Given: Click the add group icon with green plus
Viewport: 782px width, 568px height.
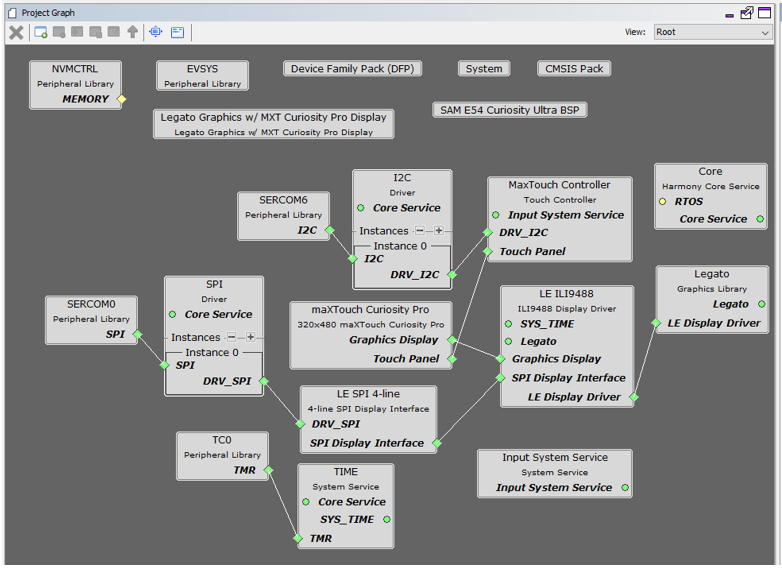Looking at the screenshot, I should 41,32.
